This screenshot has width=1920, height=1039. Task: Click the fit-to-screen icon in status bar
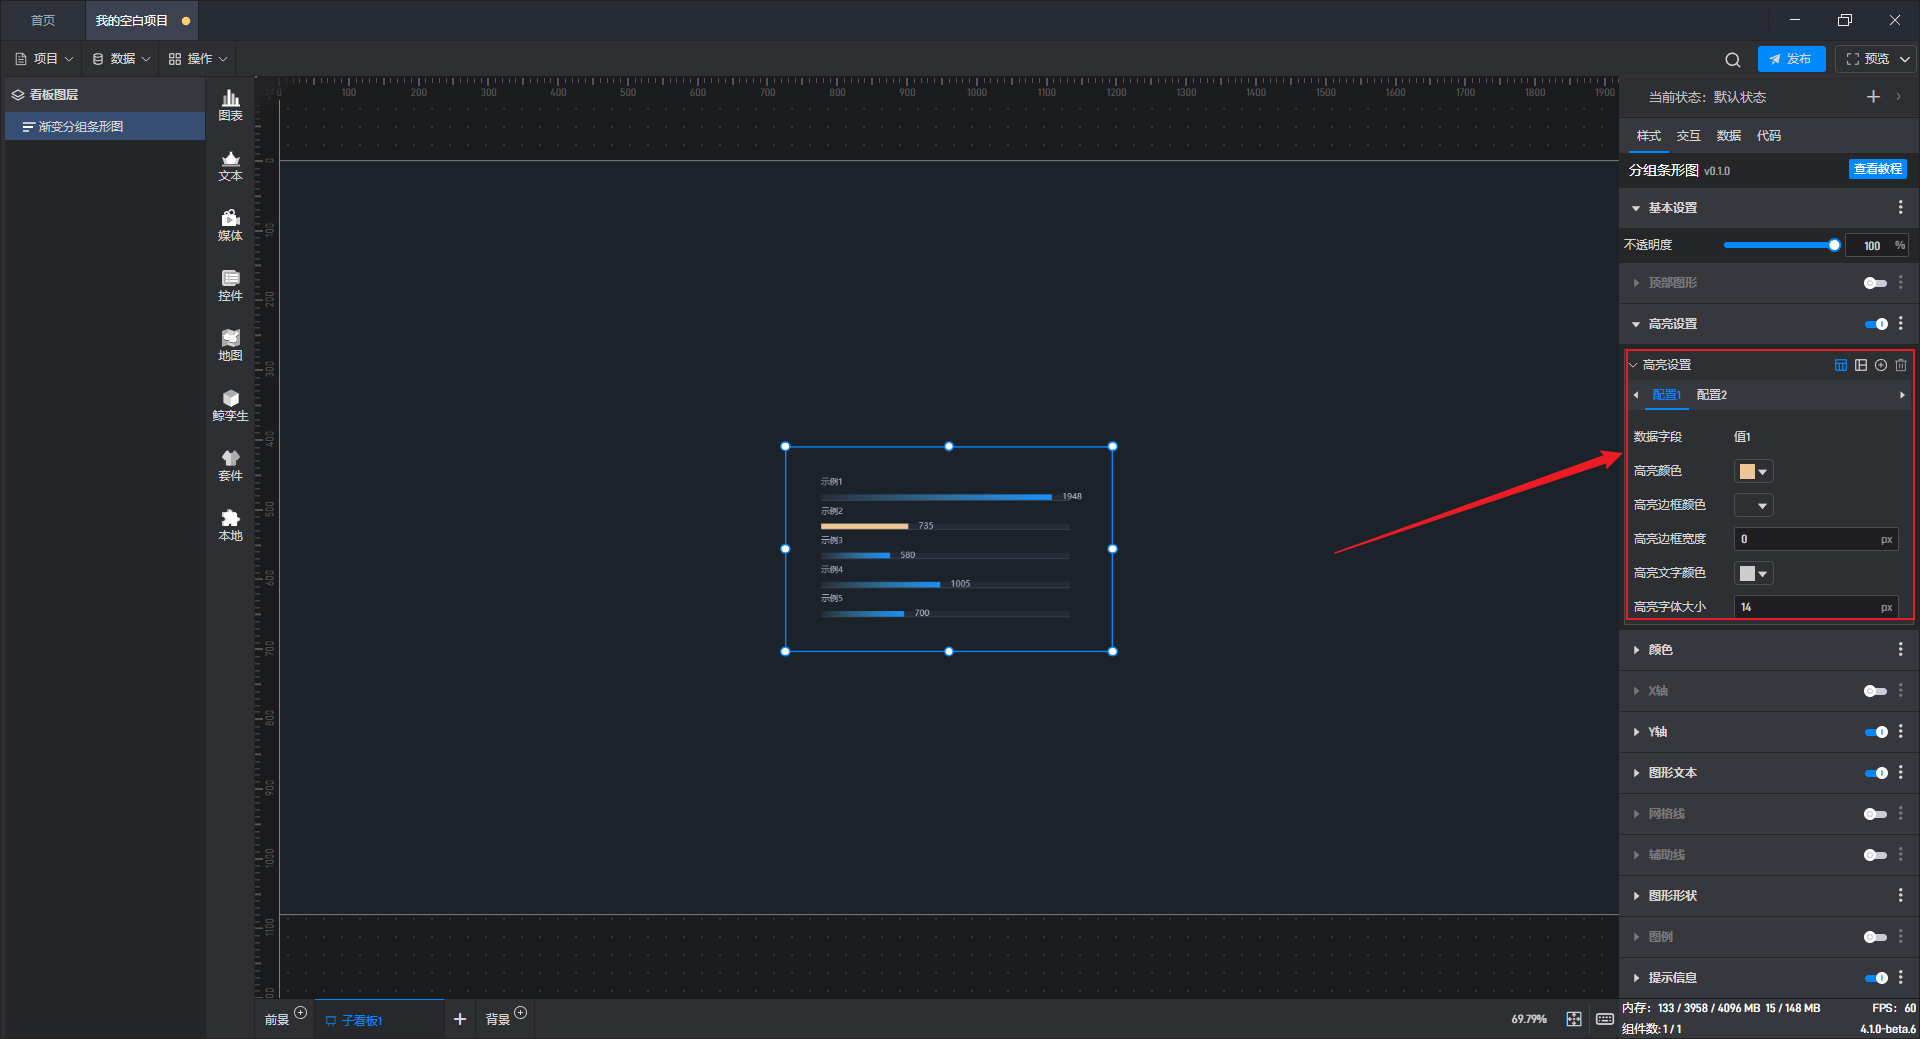coord(1574,1019)
